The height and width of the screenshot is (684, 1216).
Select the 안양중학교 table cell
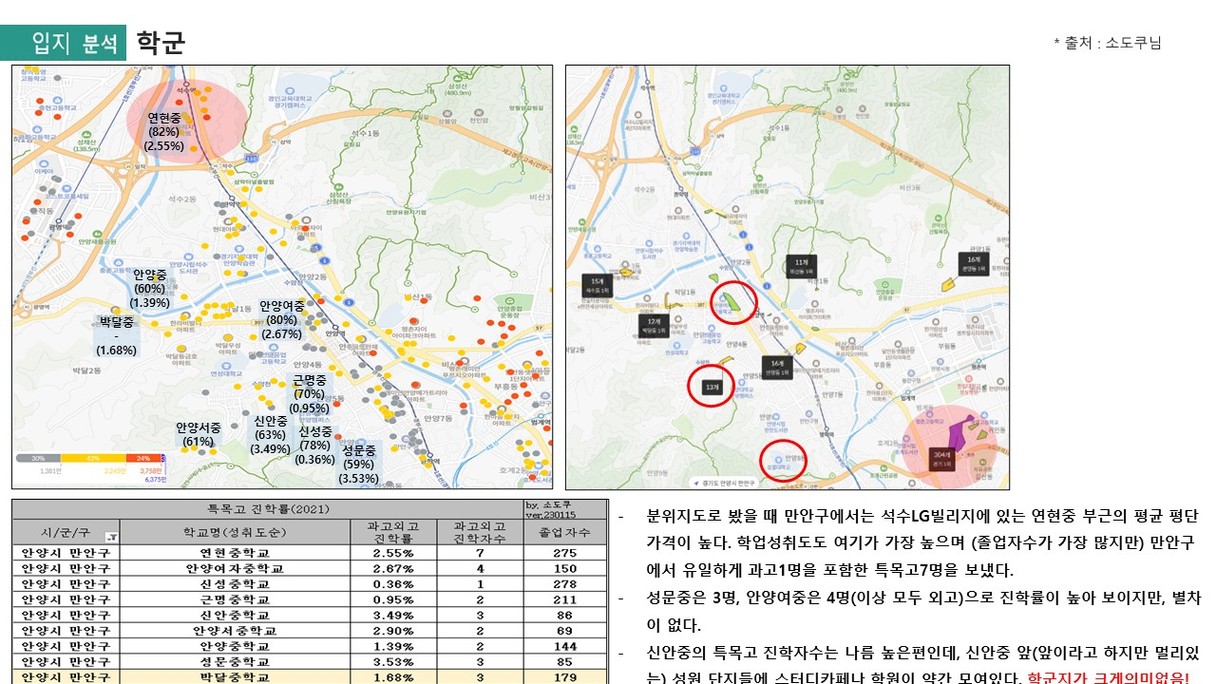(x=234, y=647)
